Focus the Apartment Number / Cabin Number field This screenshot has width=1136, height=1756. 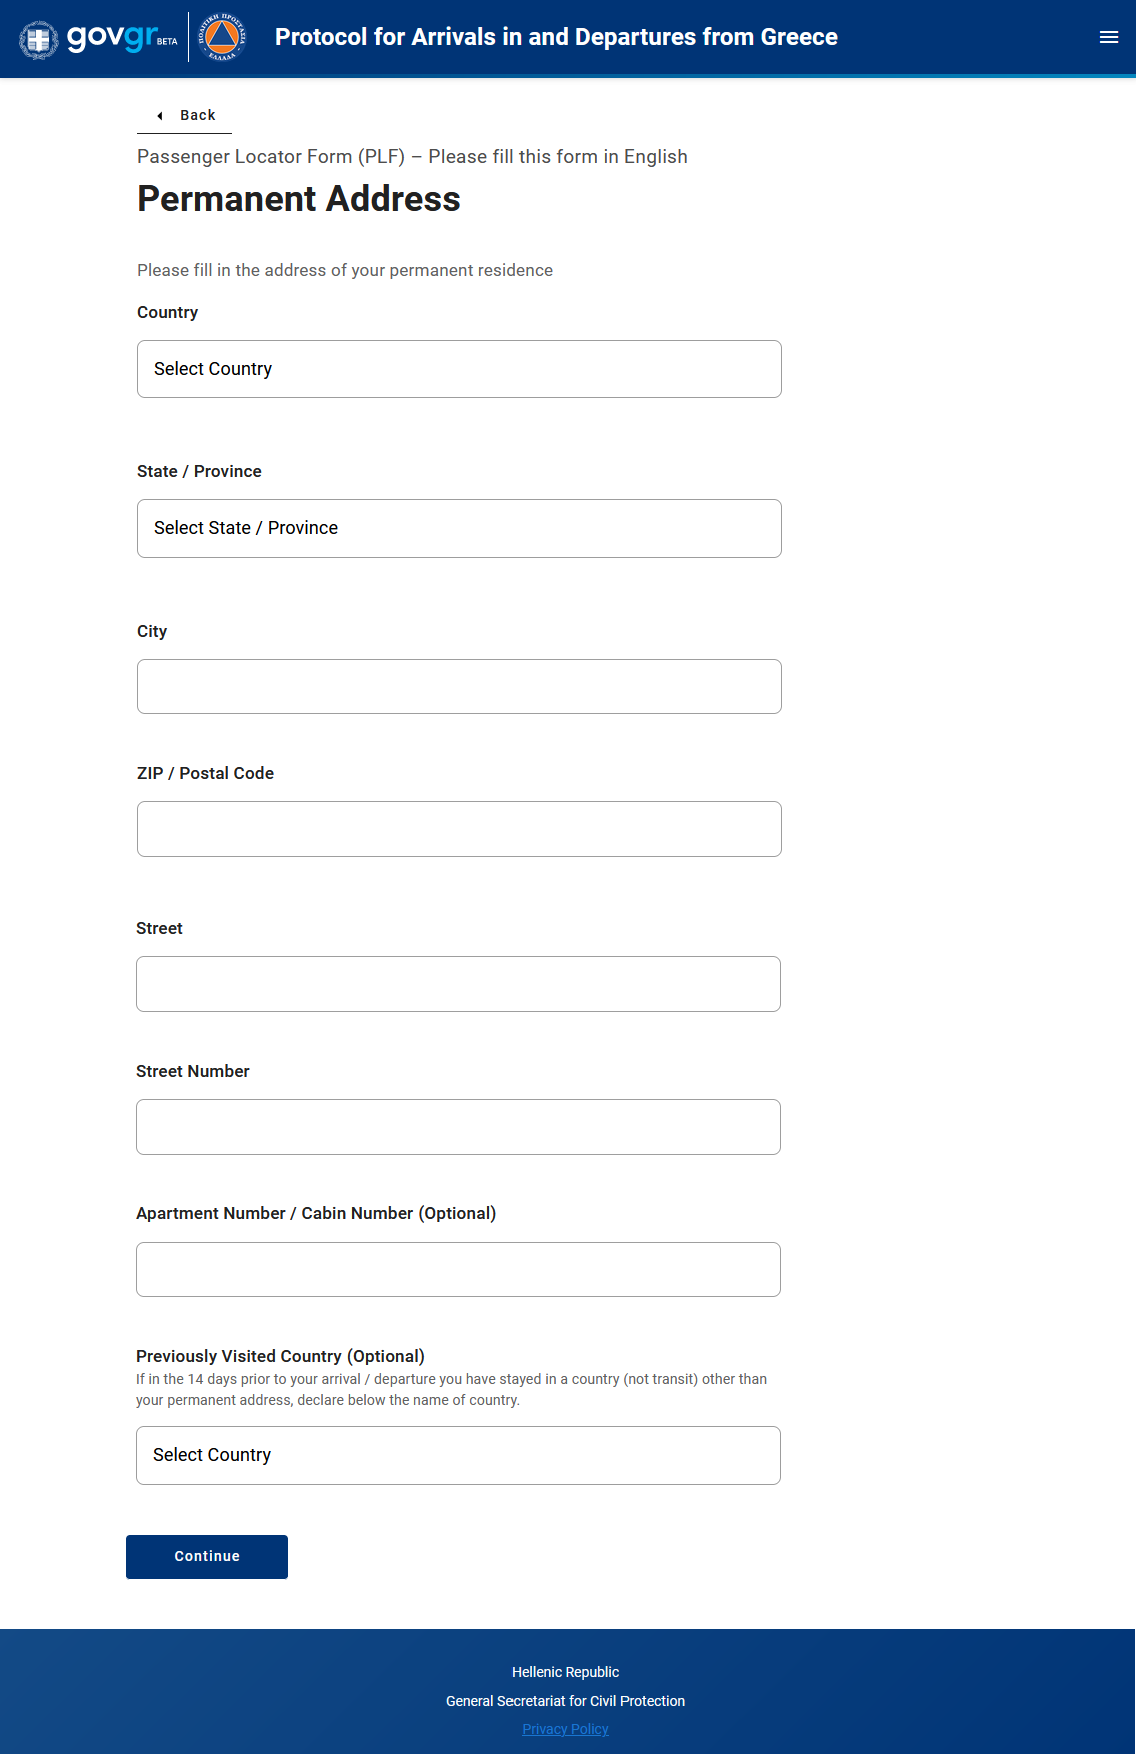[458, 1269]
